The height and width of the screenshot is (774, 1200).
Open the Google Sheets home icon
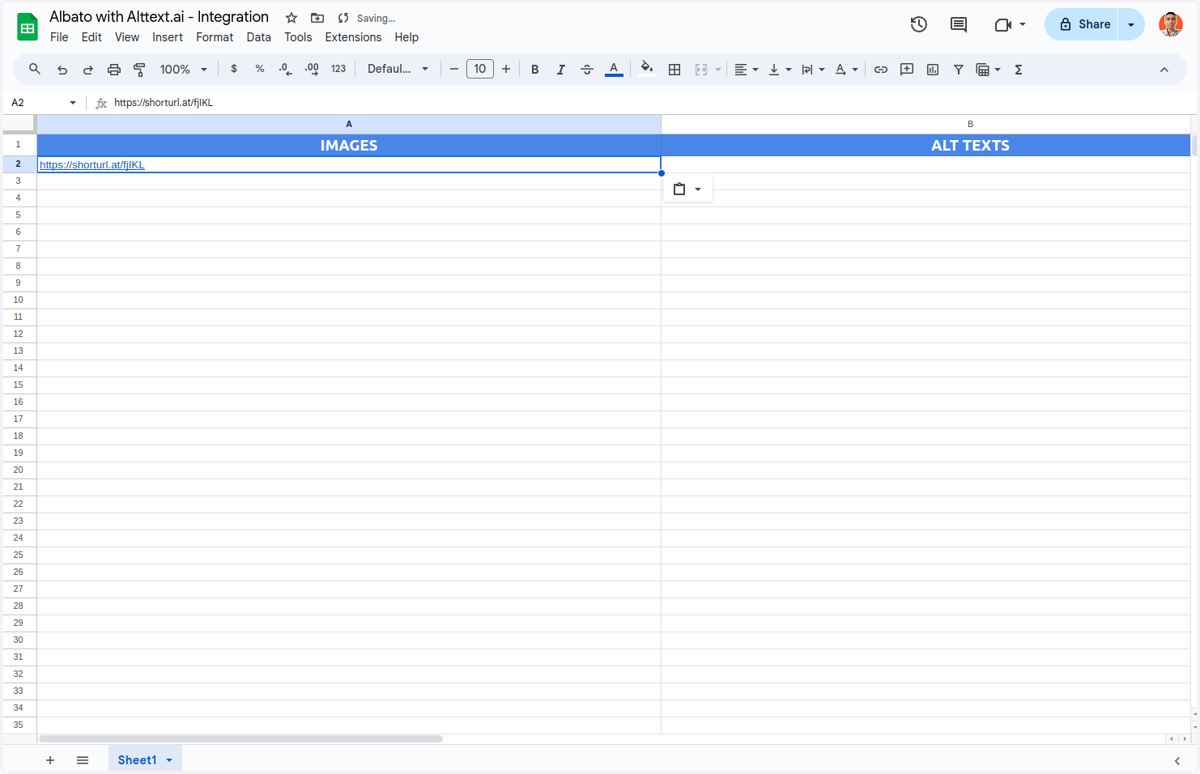[x=27, y=27]
